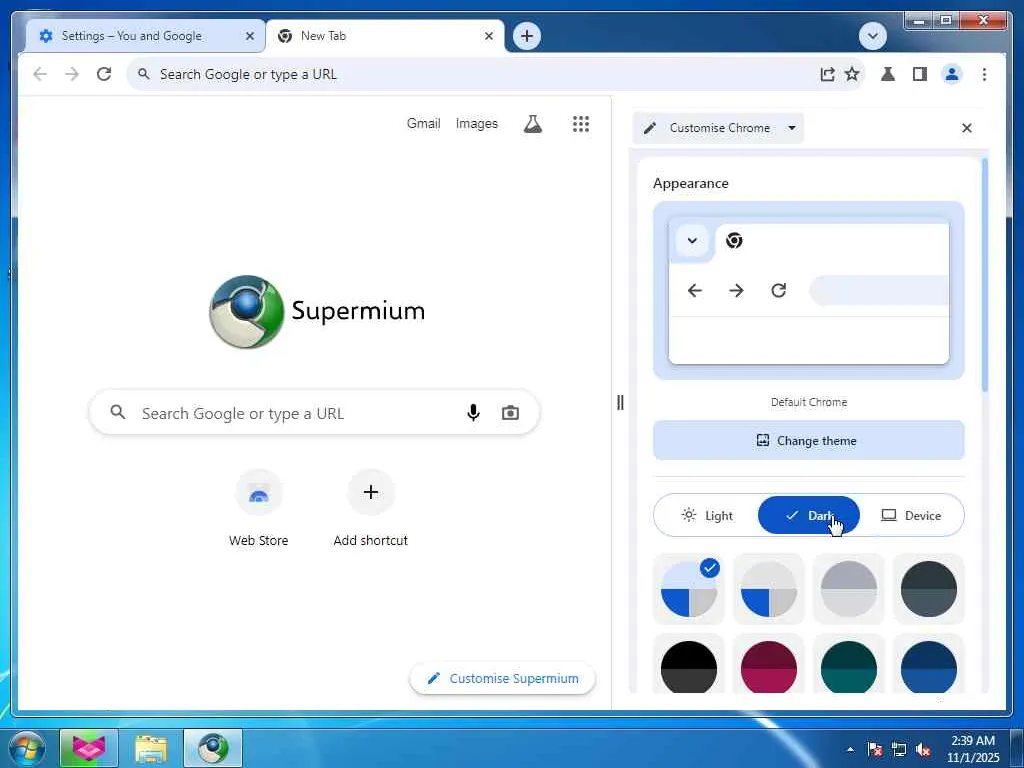1024x768 pixels.
Task: Open the three-dot browser menu
Action: point(984,74)
